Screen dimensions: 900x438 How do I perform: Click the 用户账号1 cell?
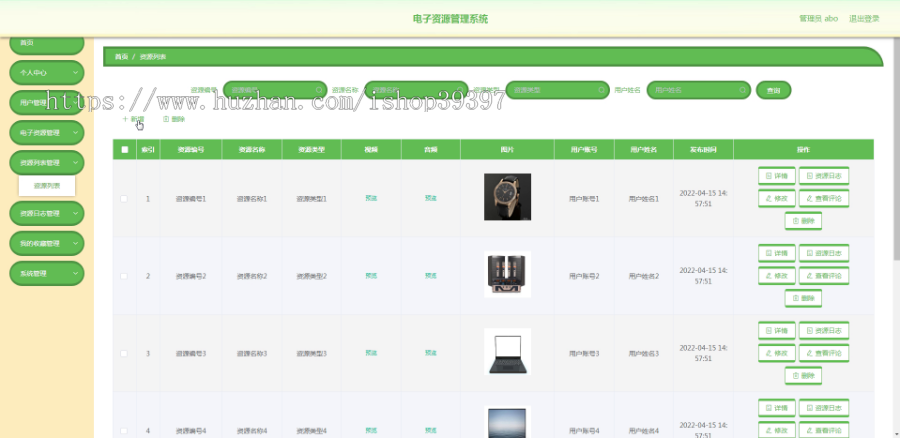pos(584,199)
